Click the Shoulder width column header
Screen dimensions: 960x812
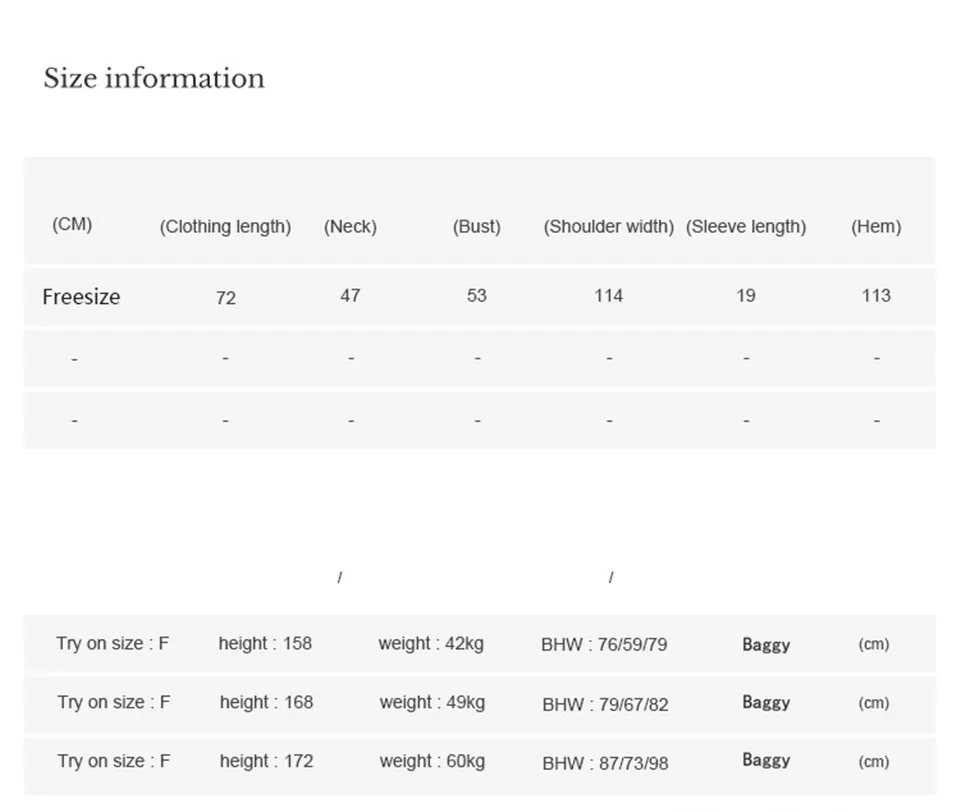click(x=609, y=227)
